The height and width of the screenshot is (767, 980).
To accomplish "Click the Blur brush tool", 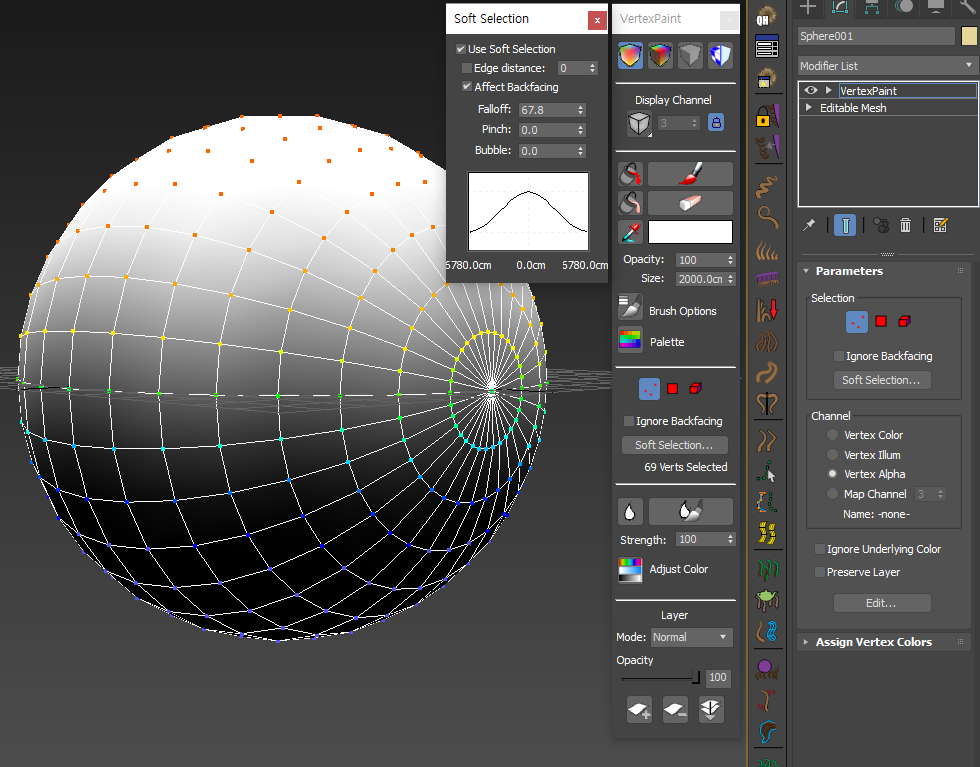I will tap(690, 511).
